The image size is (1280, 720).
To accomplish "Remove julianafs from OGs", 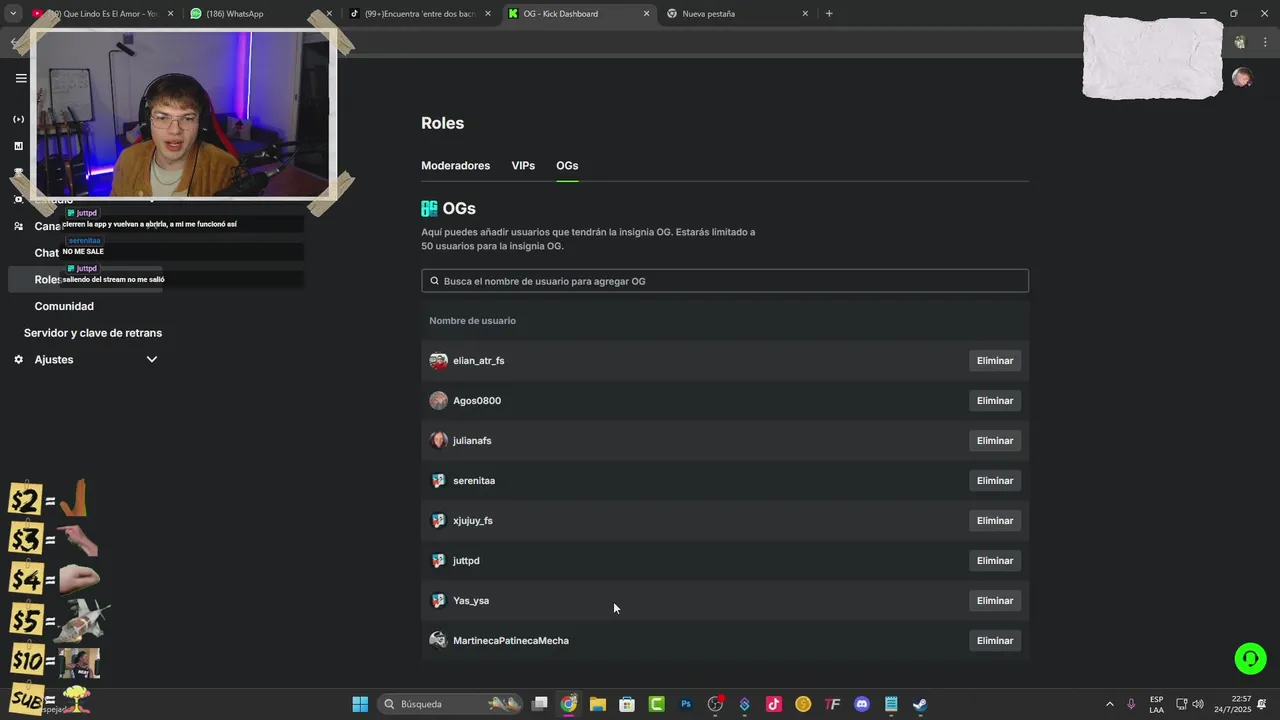I will [995, 441].
